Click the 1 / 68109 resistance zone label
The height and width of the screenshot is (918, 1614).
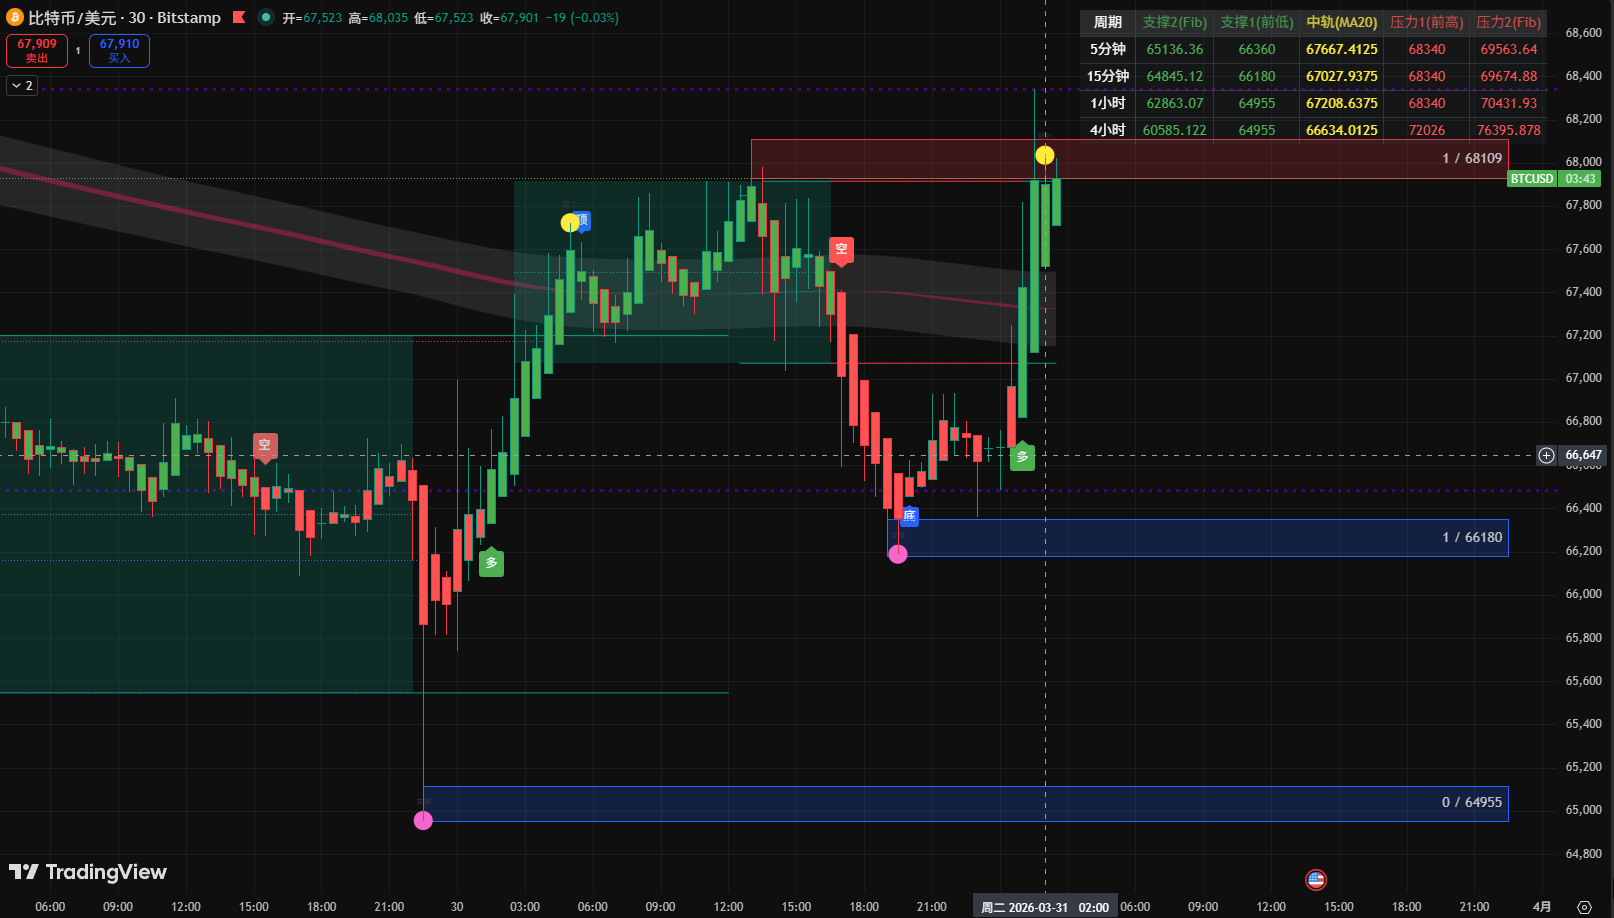pos(1472,158)
